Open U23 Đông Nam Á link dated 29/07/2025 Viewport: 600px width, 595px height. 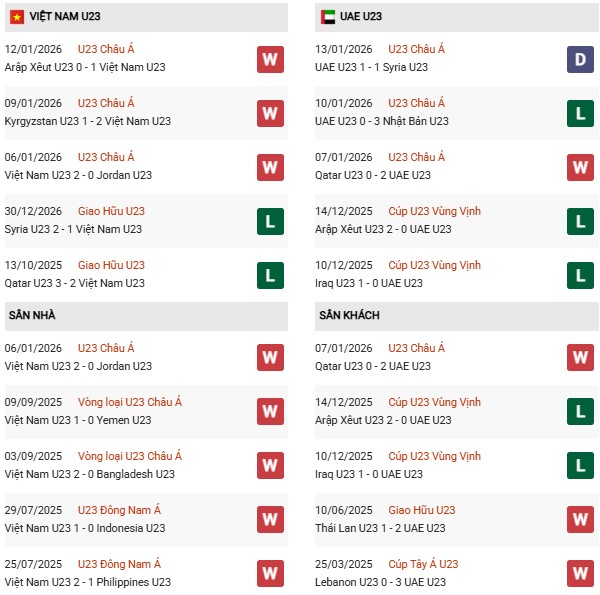(124, 510)
